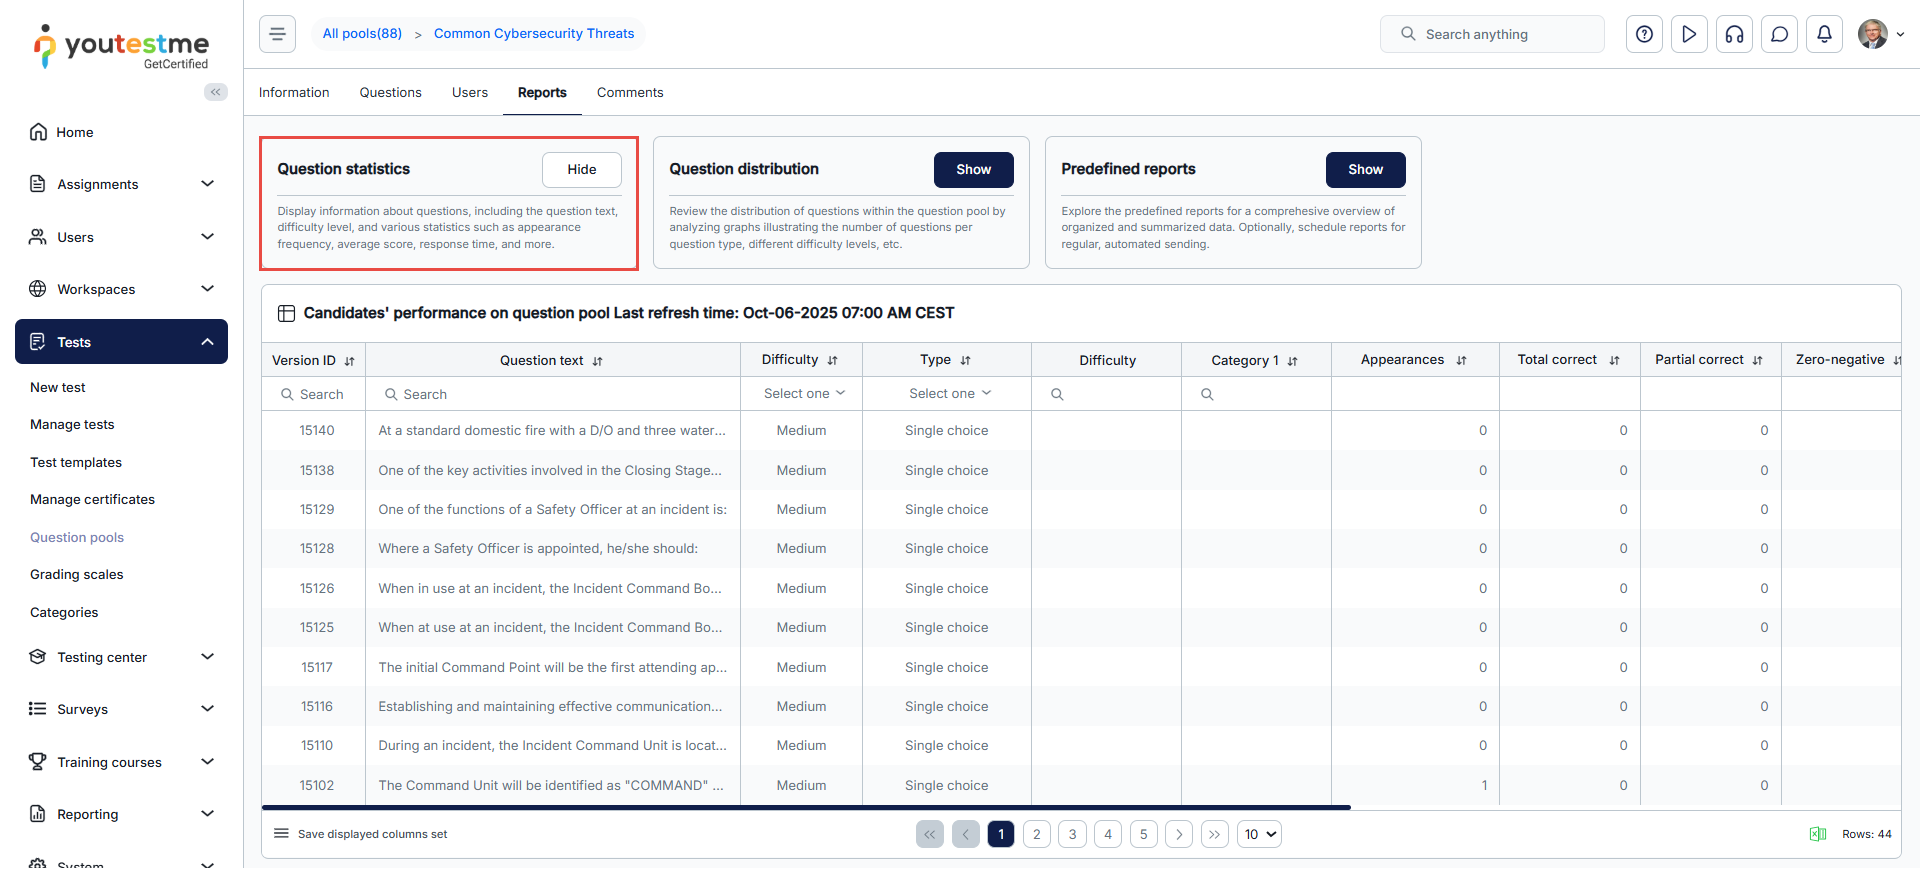Collapse sidebar with double-chevron icon
Screen dimensions: 1920x869
click(x=215, y=92)
